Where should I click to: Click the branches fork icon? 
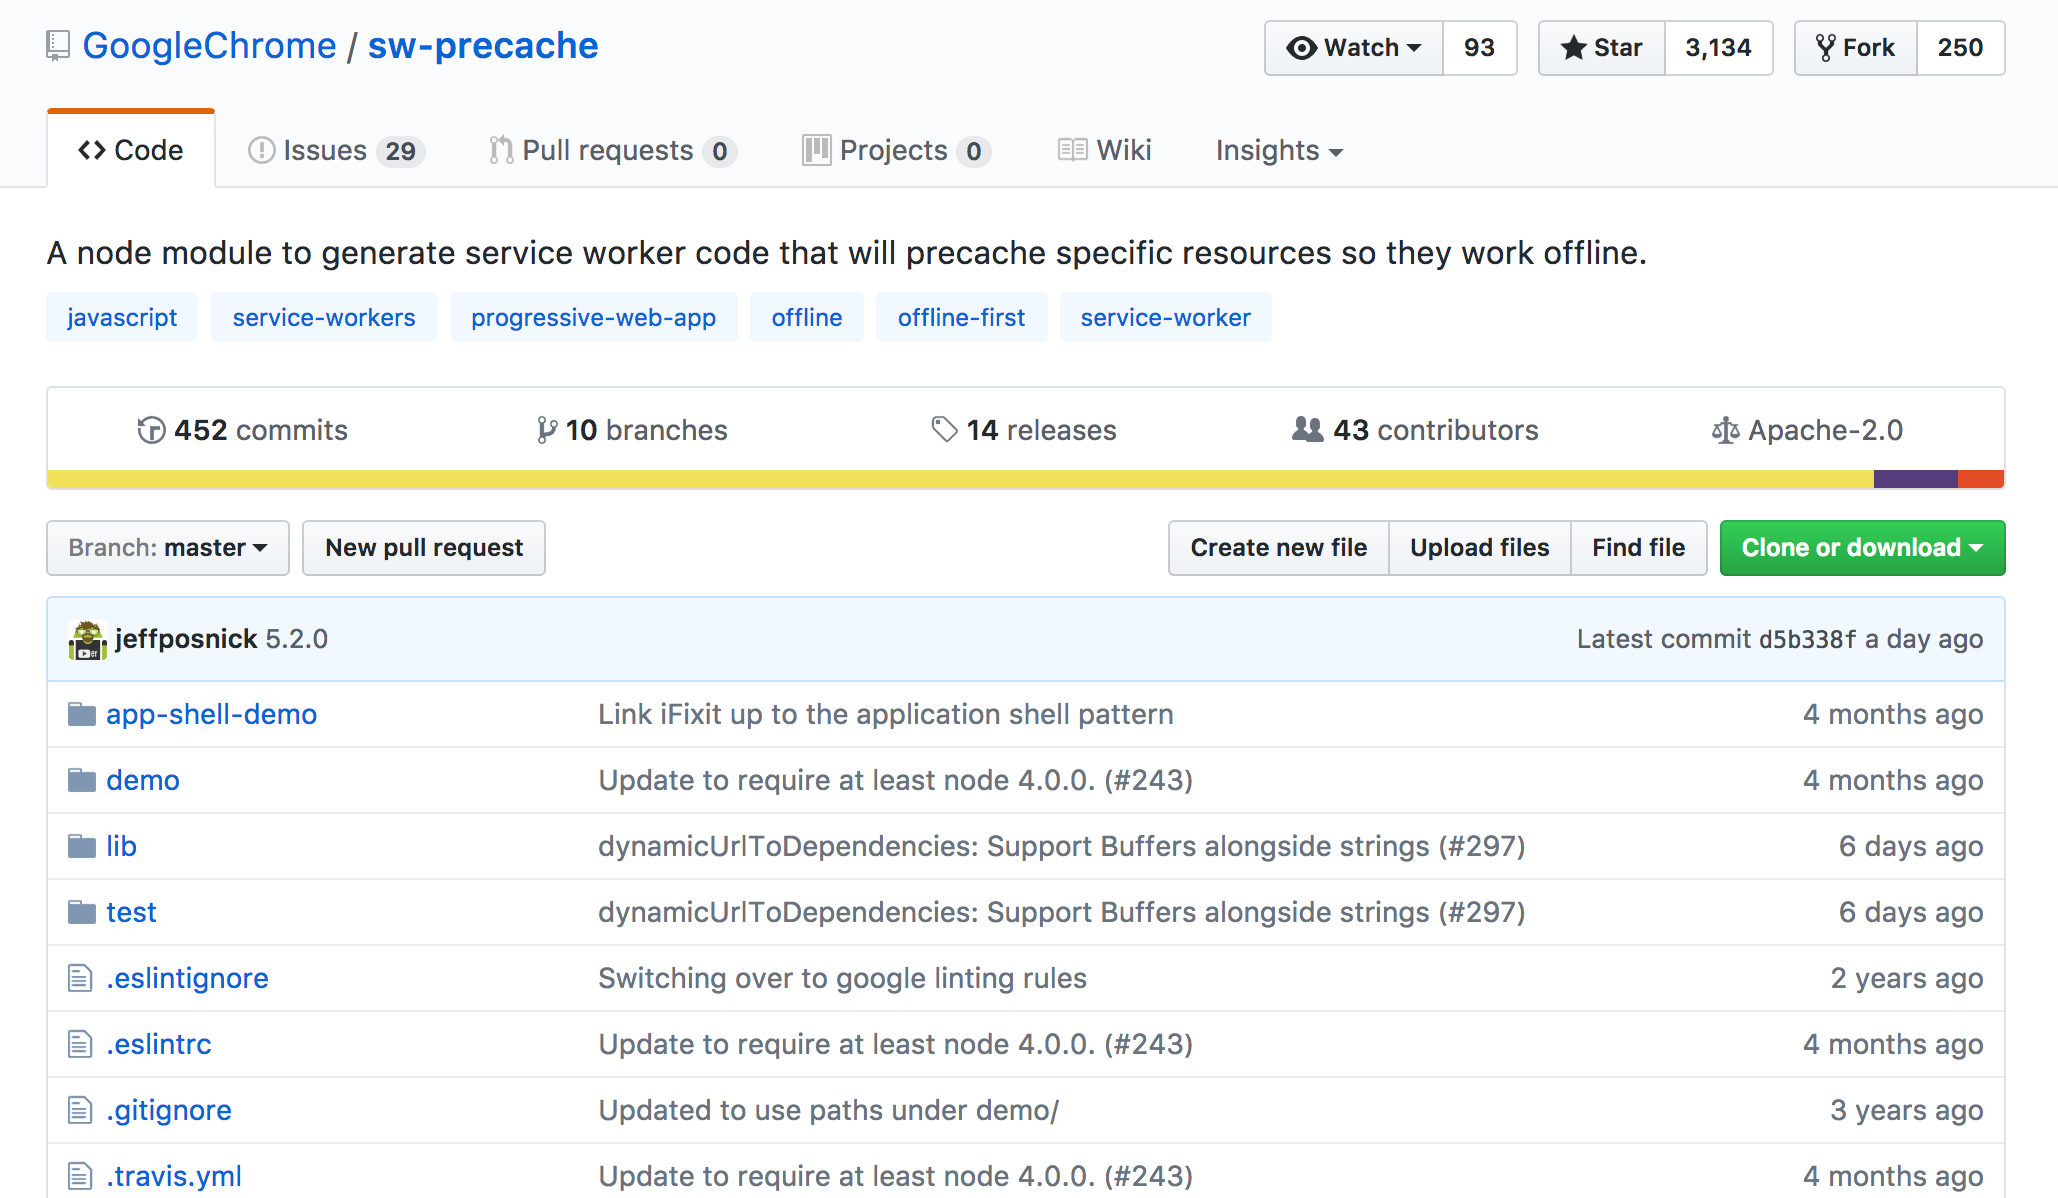coord(546,430)
